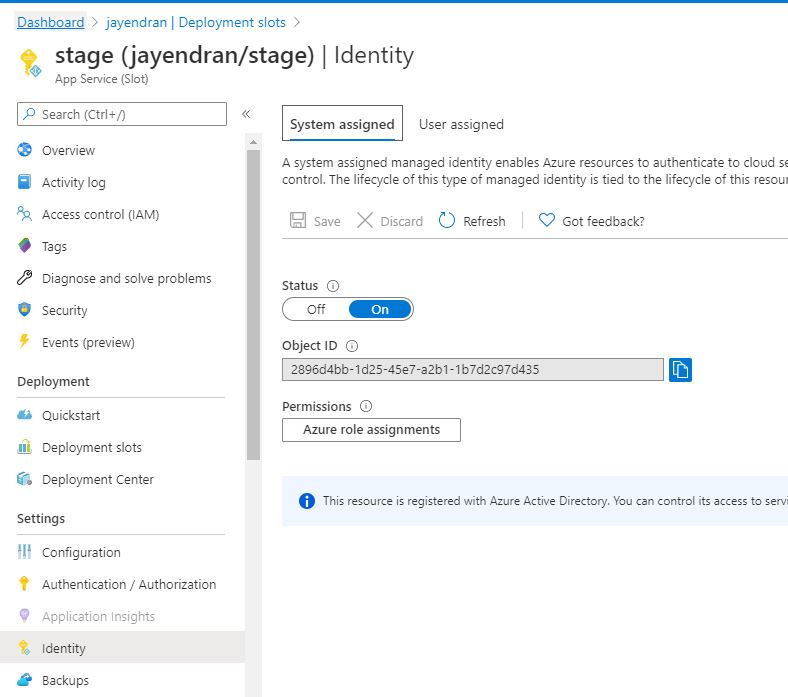Click the sidebar scrollbar up arrow

(x=253, y=142)
